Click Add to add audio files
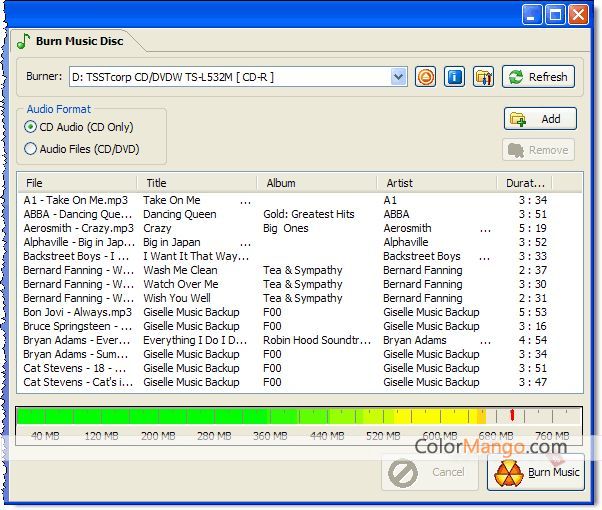602x510 pixels. pyautogui.click(x=540, y=119)
